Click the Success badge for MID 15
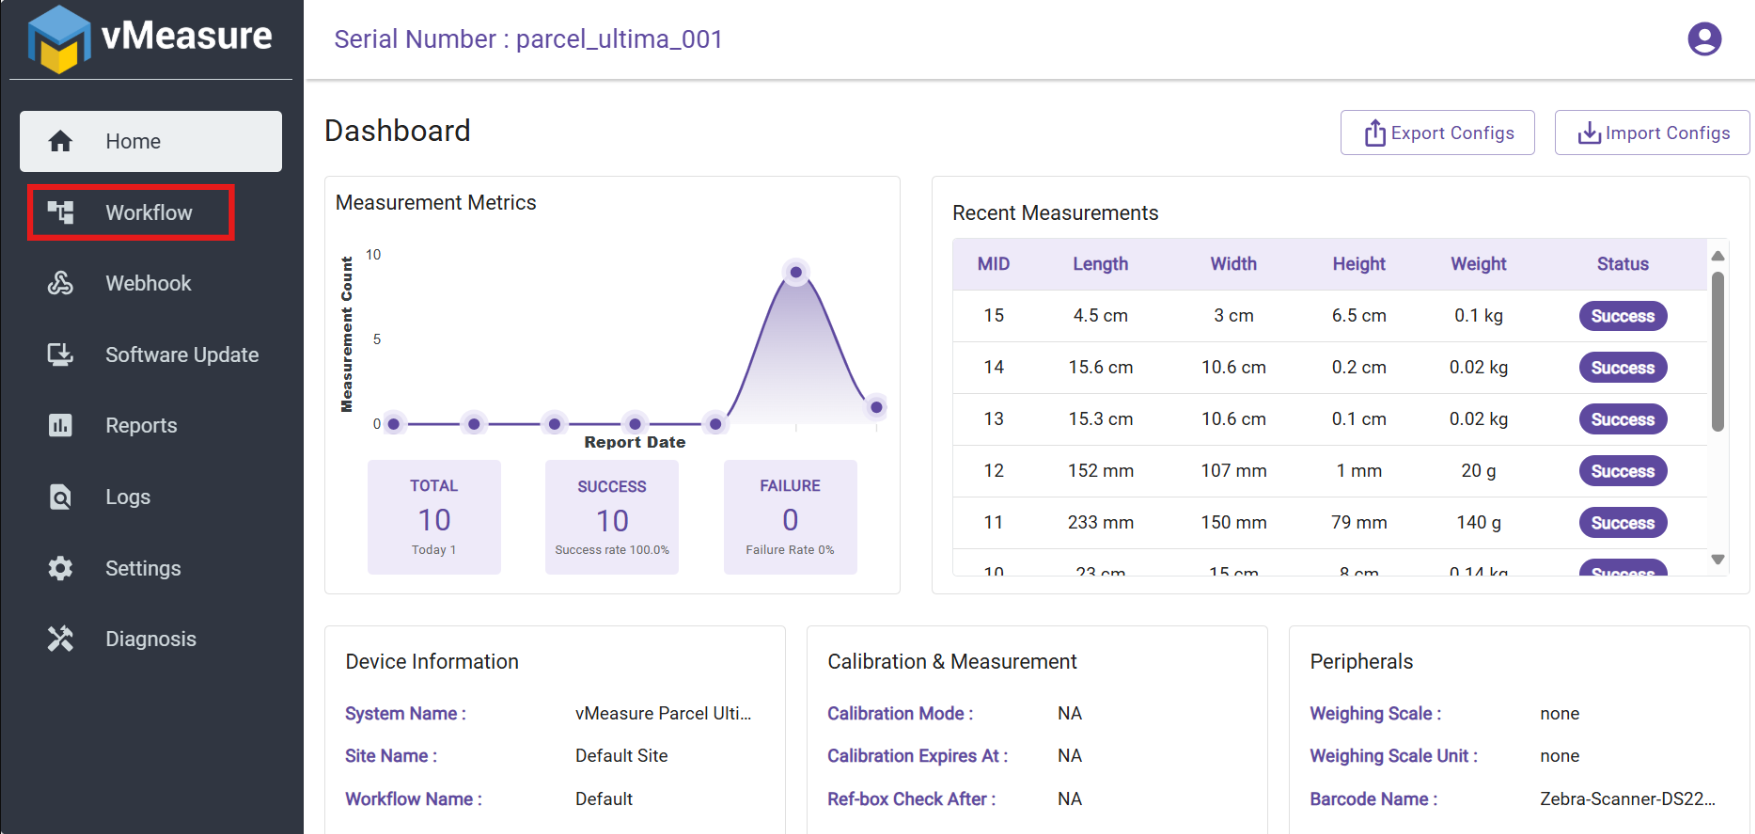The height and width of the screenshot is (834, 1755). pyautogui.click(x=1622, y=316)
